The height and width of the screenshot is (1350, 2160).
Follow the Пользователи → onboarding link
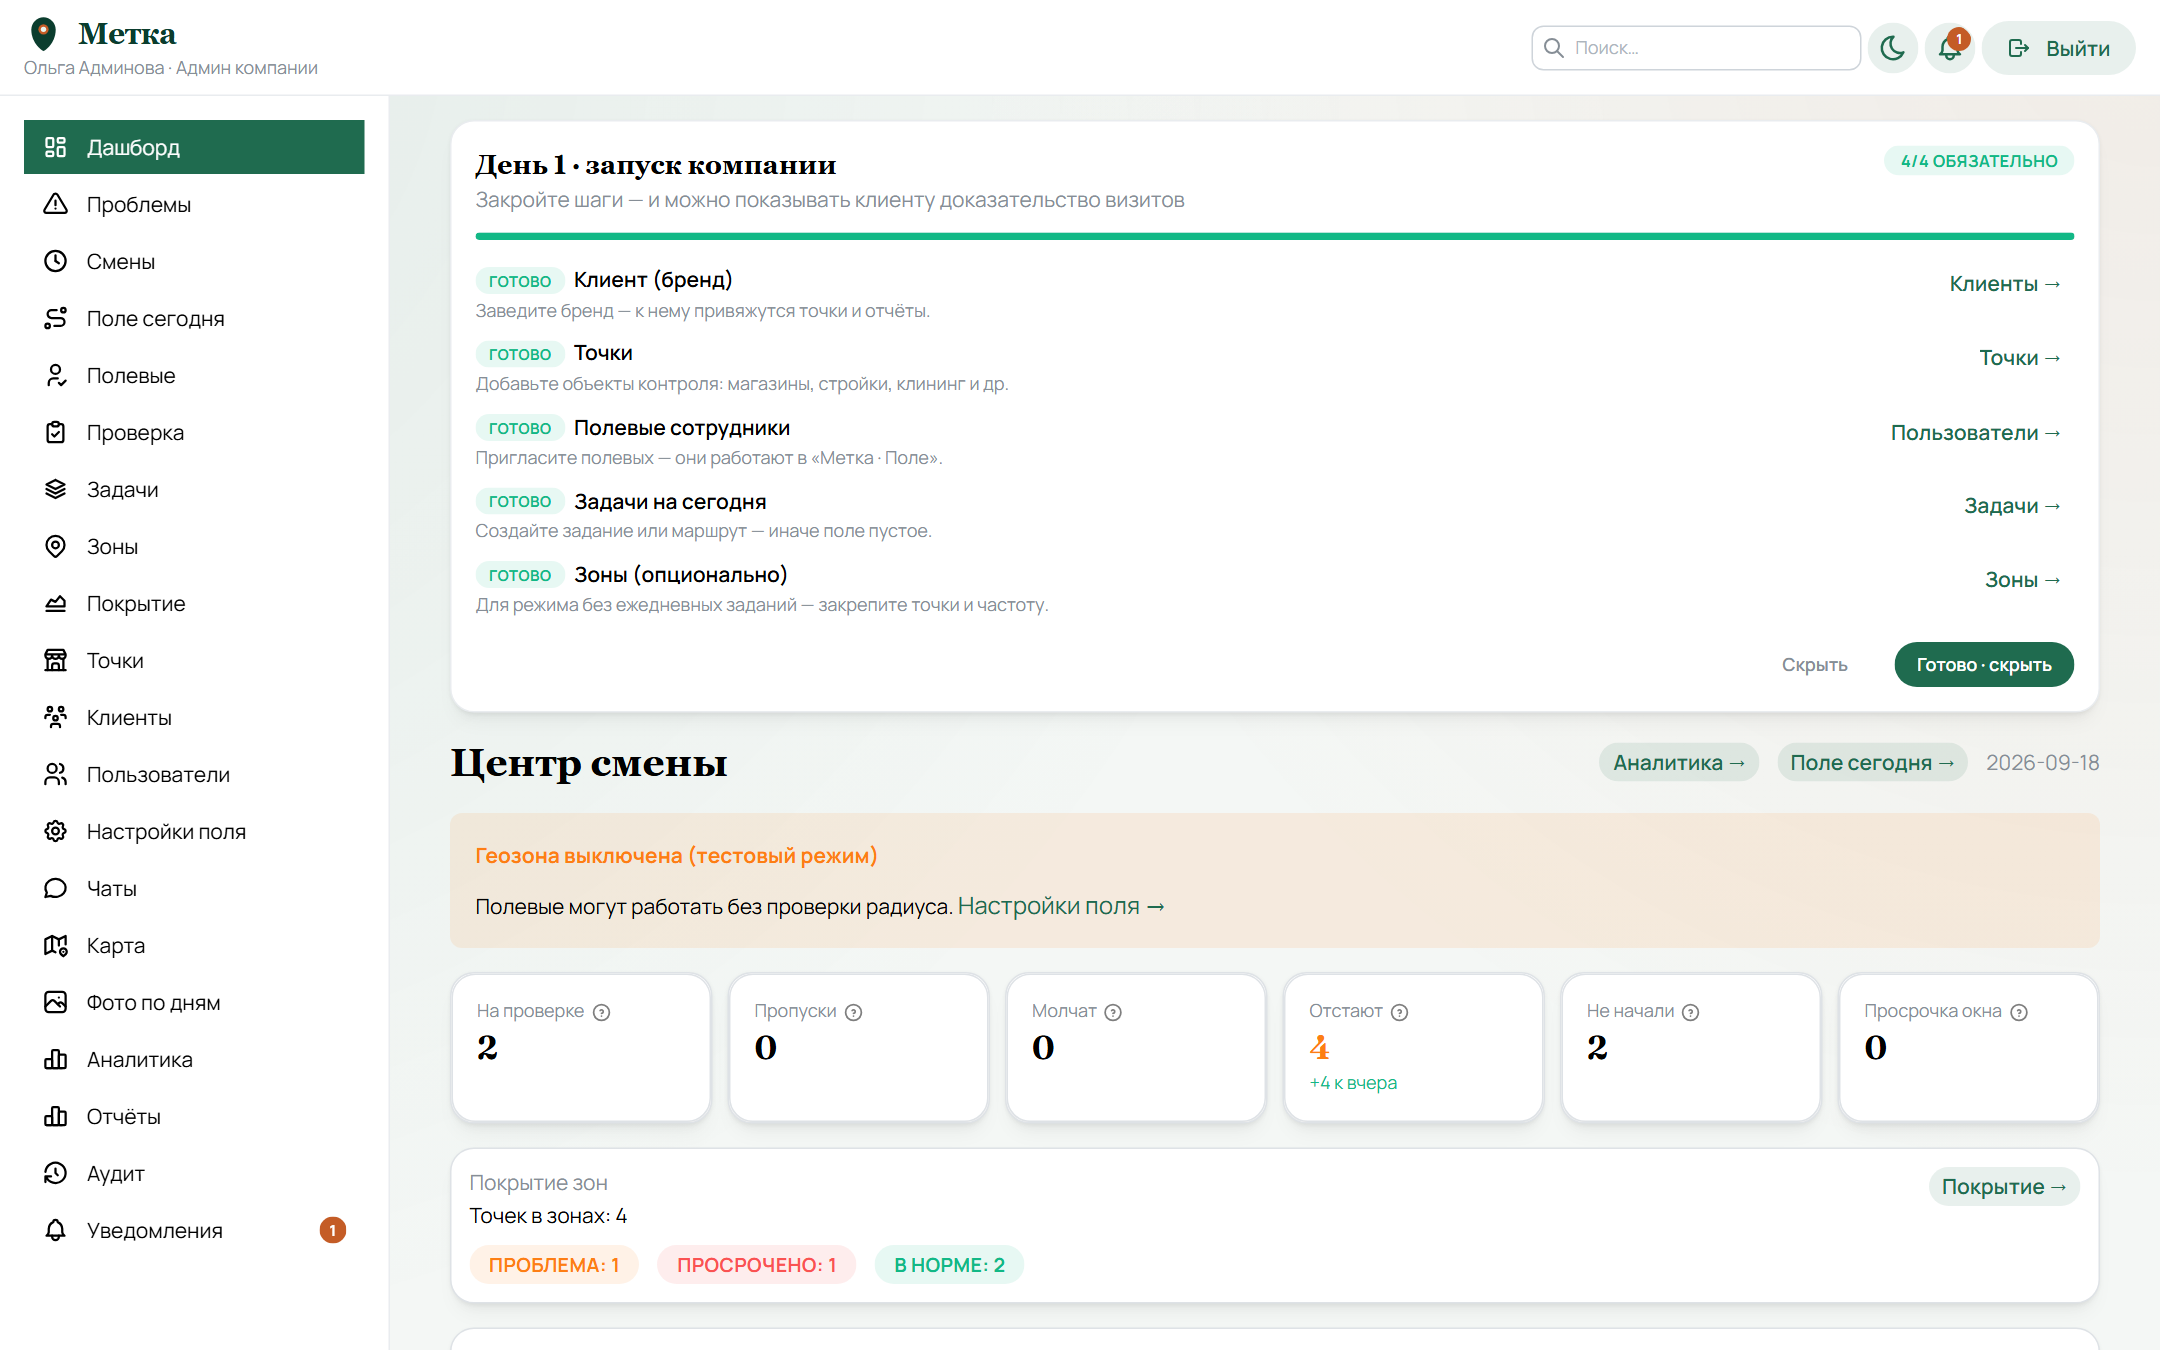(x=1976, y=433)
